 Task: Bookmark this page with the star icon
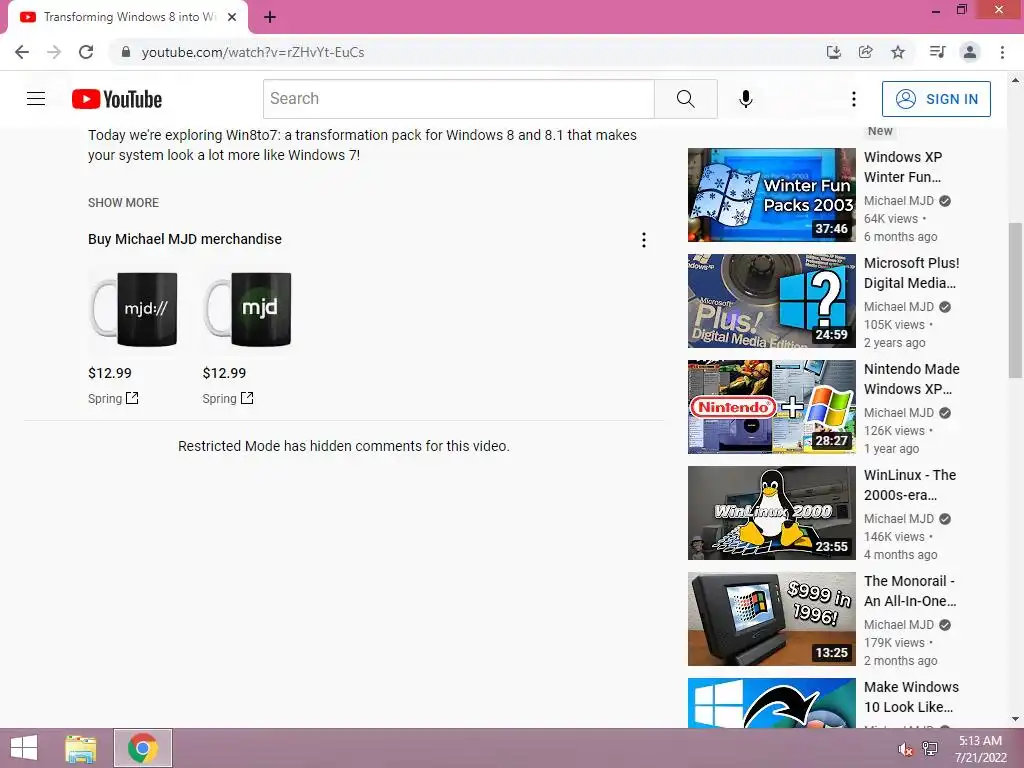click(x=898, y=52)
